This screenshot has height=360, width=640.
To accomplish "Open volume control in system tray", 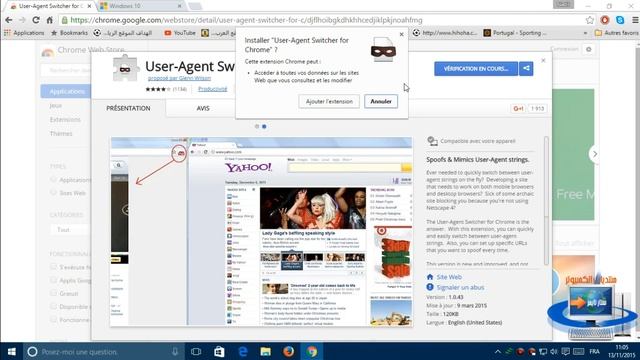I will (553, 351).
